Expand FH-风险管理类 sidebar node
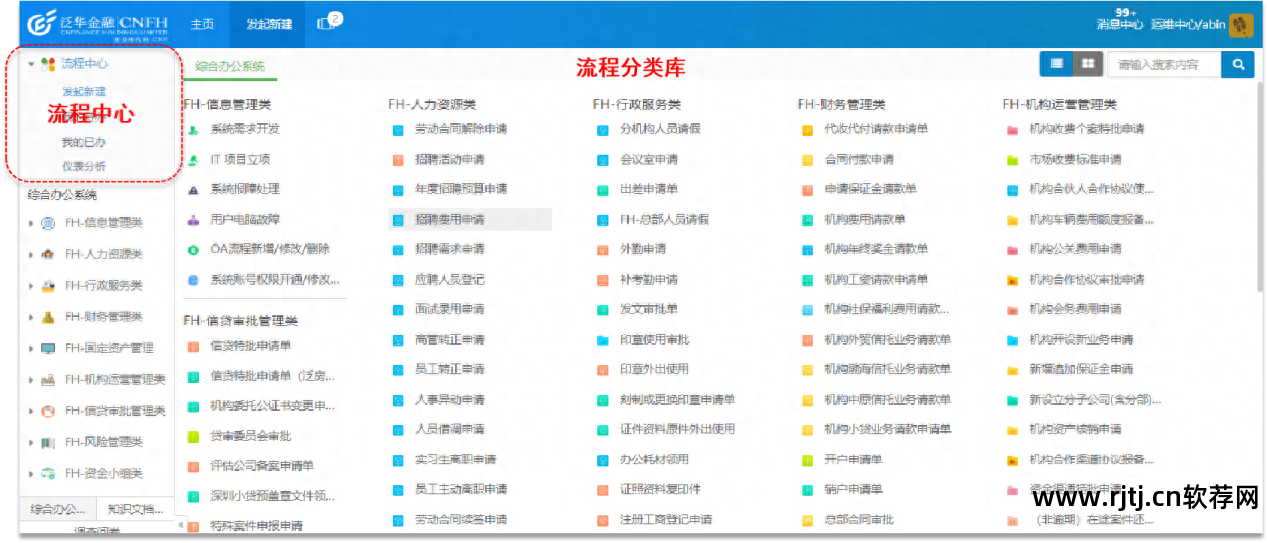 31,442
